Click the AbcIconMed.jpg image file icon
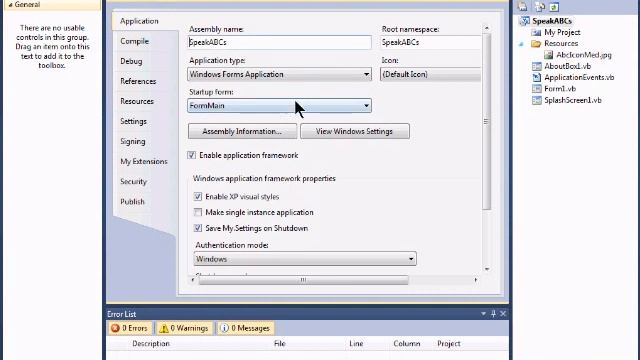Screen dimensions: 640x360 coord(549,55)
